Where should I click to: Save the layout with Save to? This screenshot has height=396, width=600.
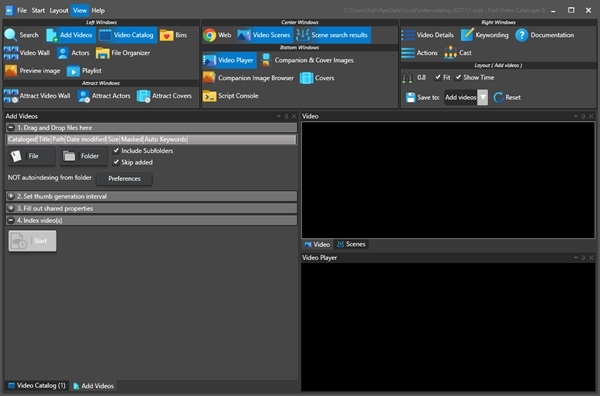click(x=422, y=98)
